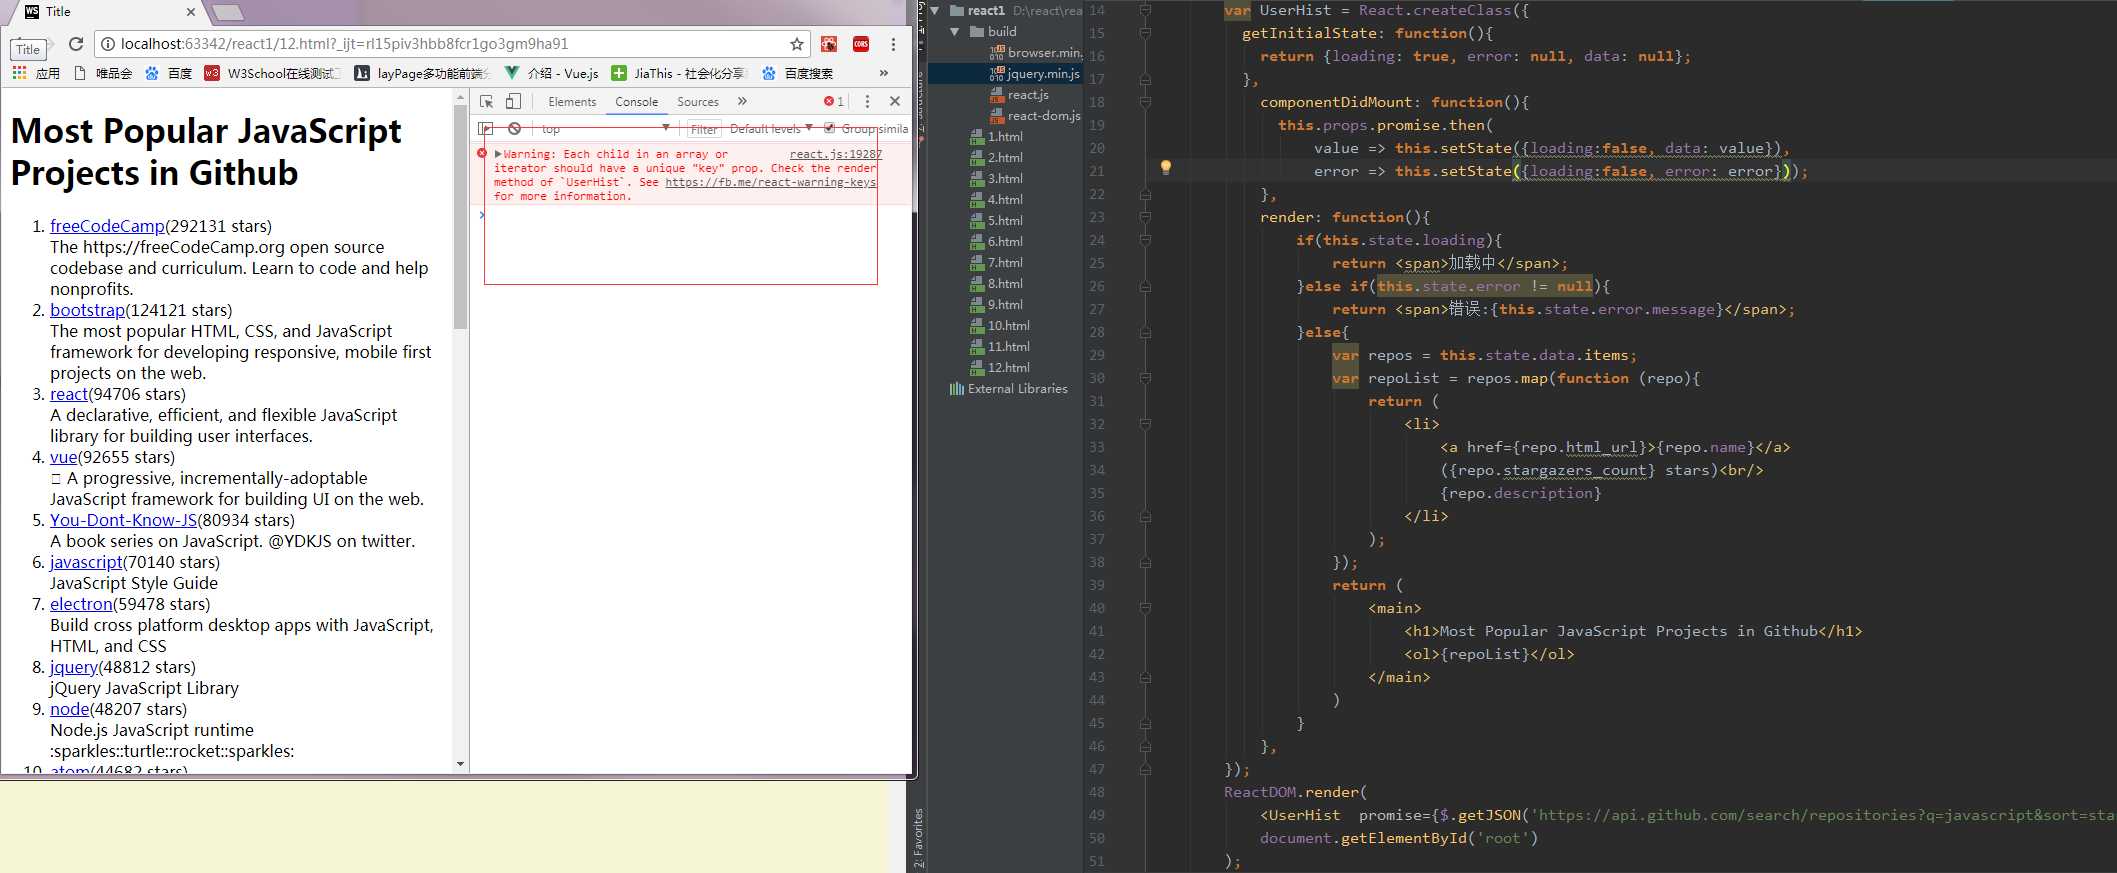Open the W3School bookmark

pos(272,73)
